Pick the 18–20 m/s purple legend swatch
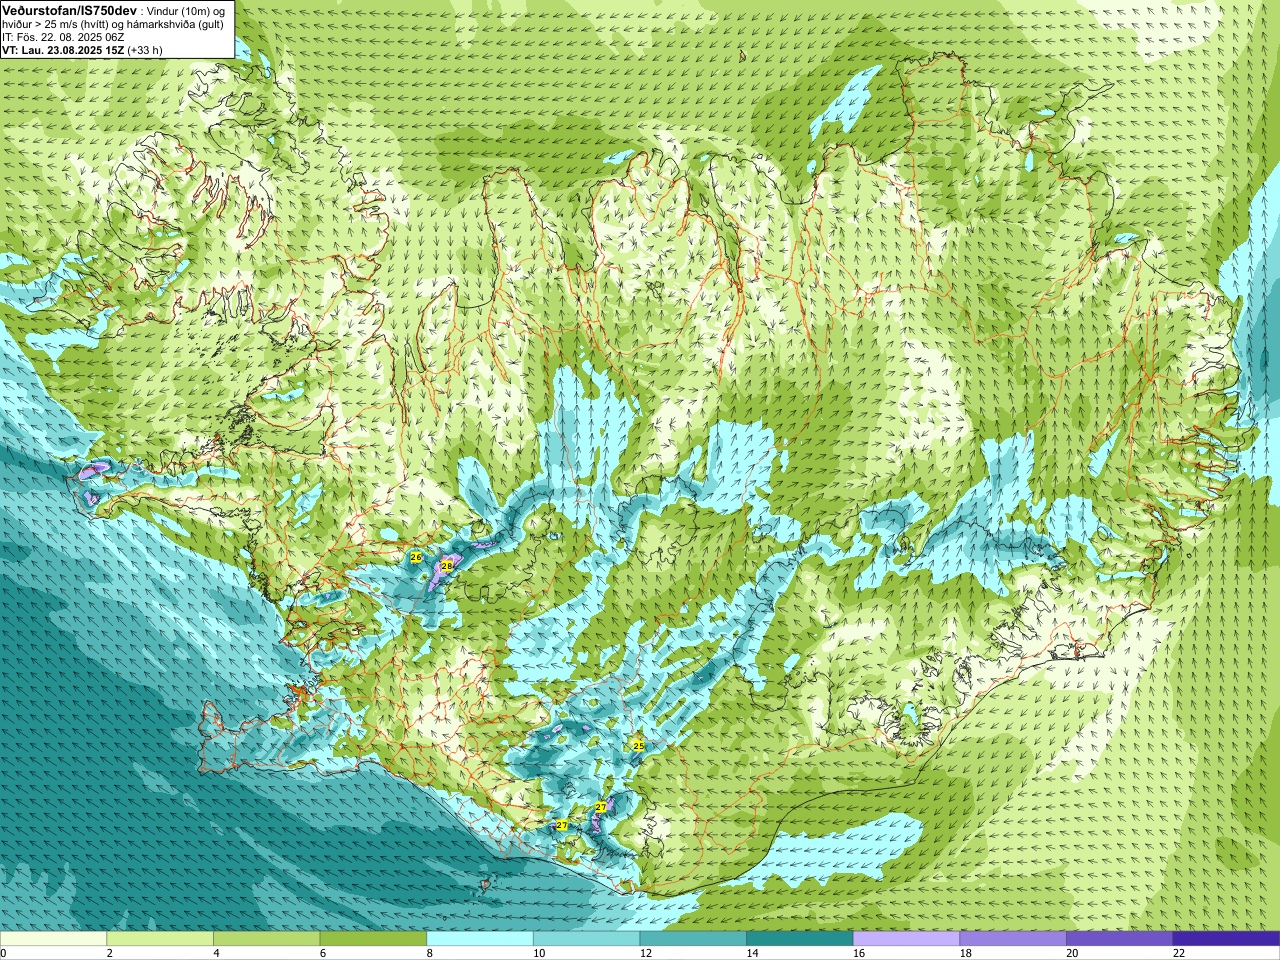Image resolution: width=1280 pixels, height=960 pixels. 1013,939
